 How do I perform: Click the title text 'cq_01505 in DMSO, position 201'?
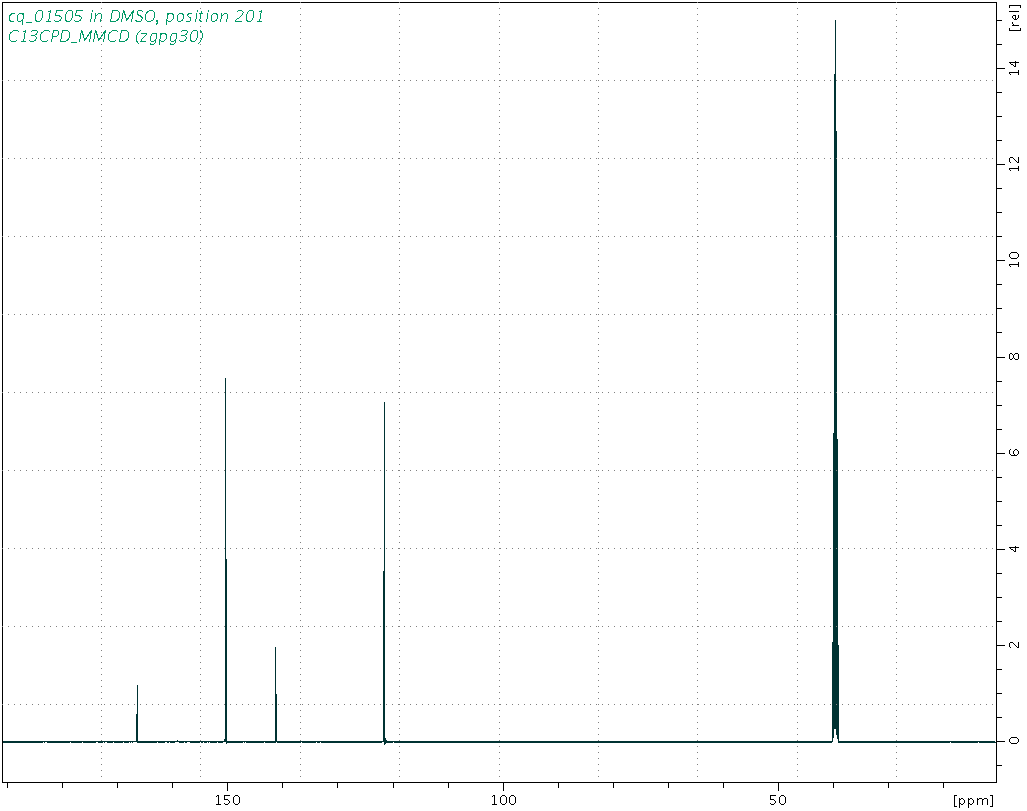(136, 16)
